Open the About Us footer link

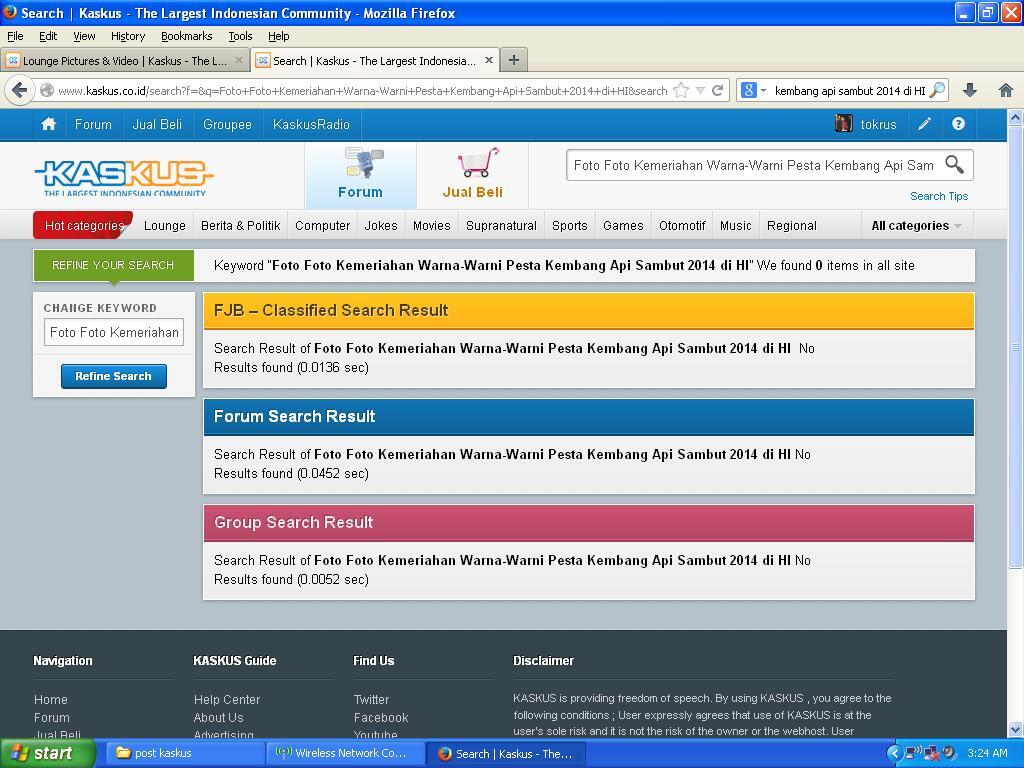click(x=218, y=717)
